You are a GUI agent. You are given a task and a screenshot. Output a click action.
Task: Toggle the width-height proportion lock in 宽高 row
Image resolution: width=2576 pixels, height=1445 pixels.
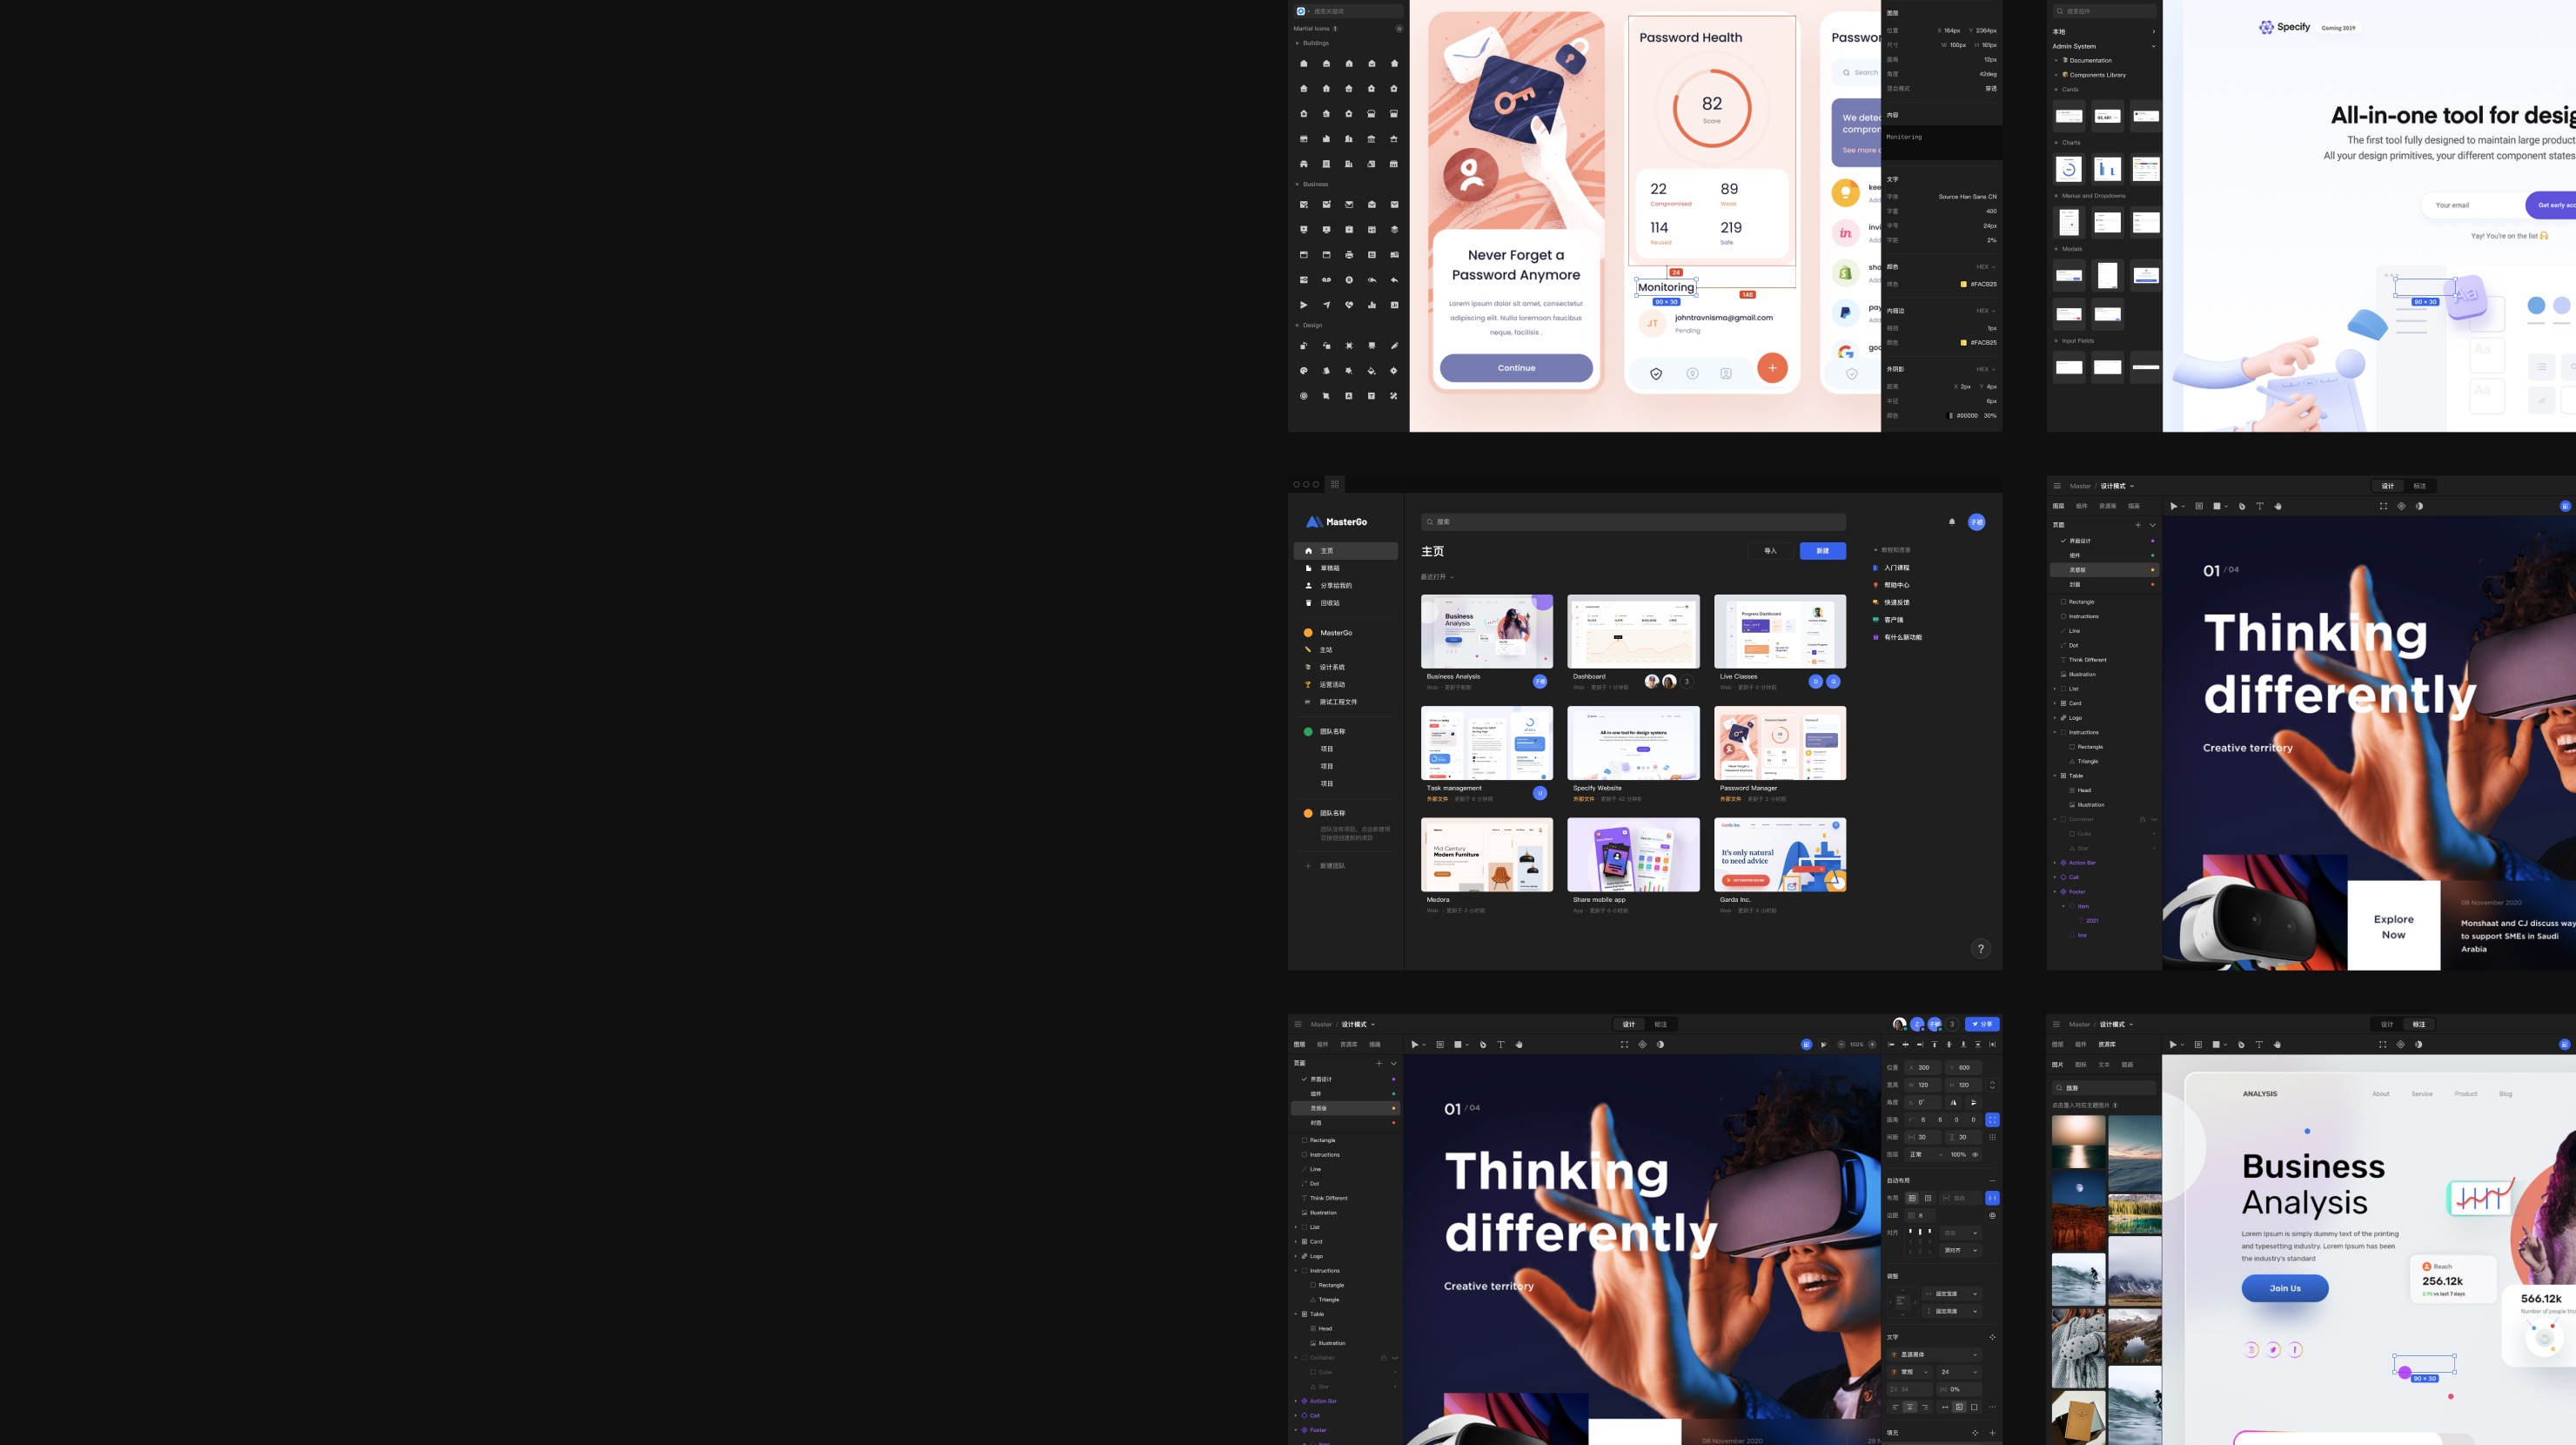(x=1992, y=1085)
